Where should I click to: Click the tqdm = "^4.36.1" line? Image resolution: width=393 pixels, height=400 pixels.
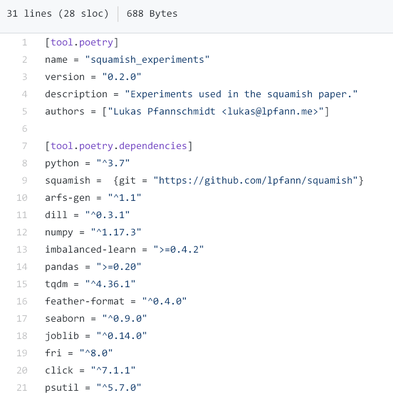[x=90, y=284]
